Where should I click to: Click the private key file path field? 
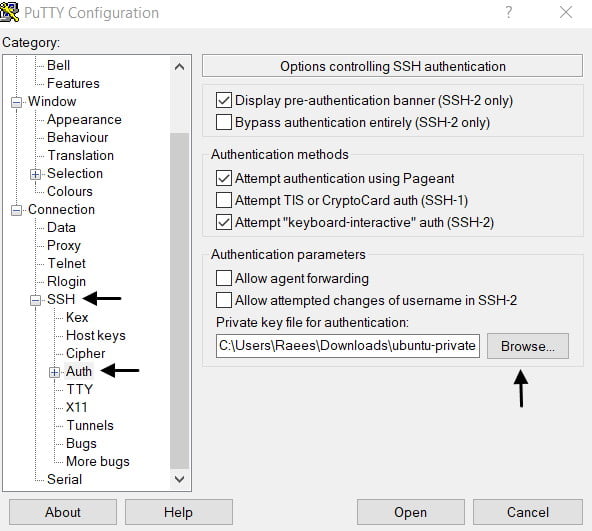pos(348,346)
